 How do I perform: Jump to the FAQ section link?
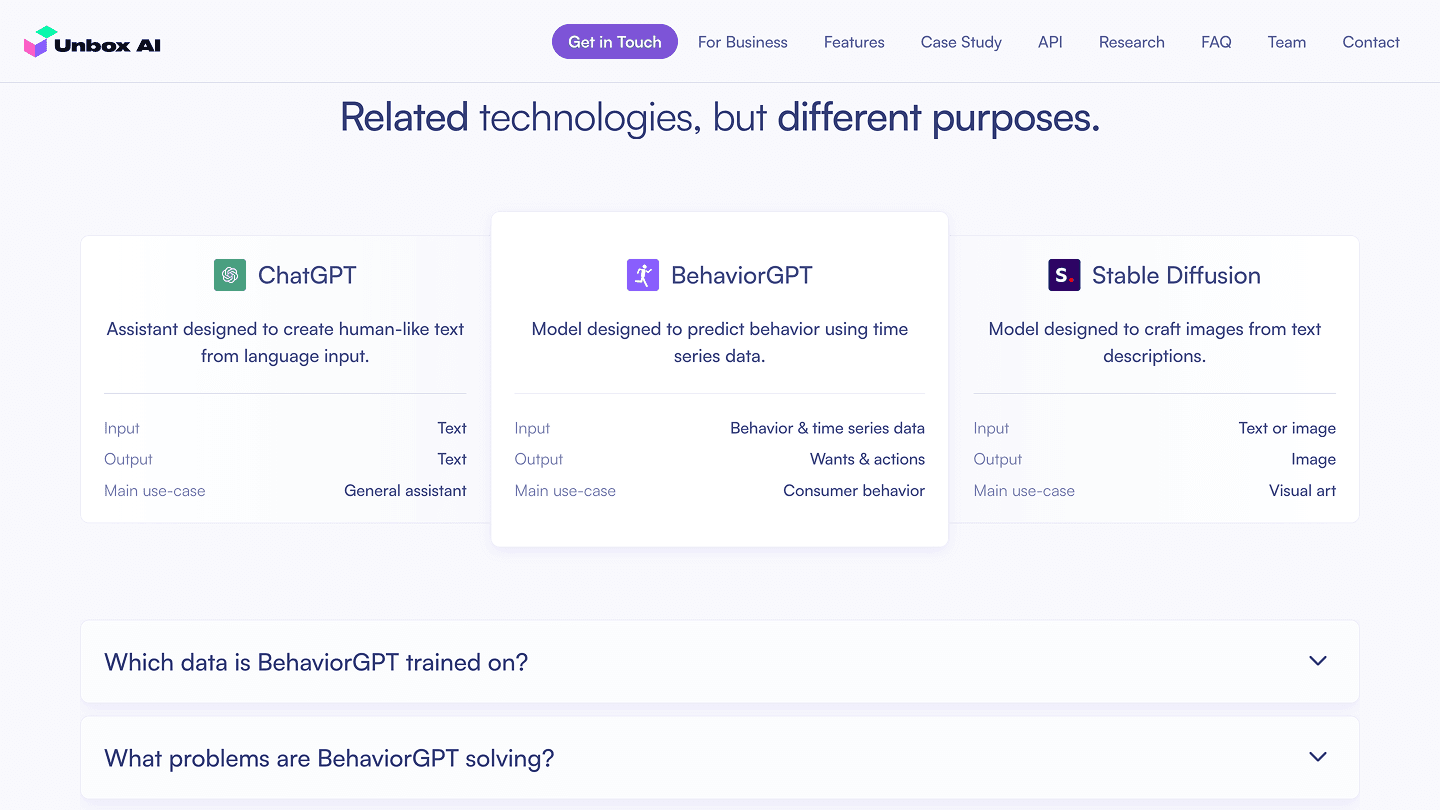(1216, 42)
